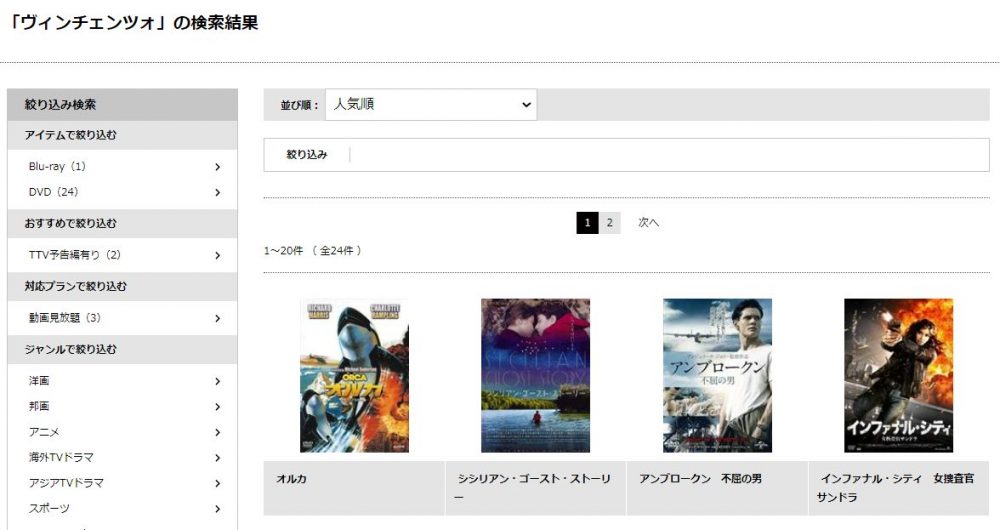
Task: Click おすすめで絞り込む section header
Action: click(x=122, y=224)
